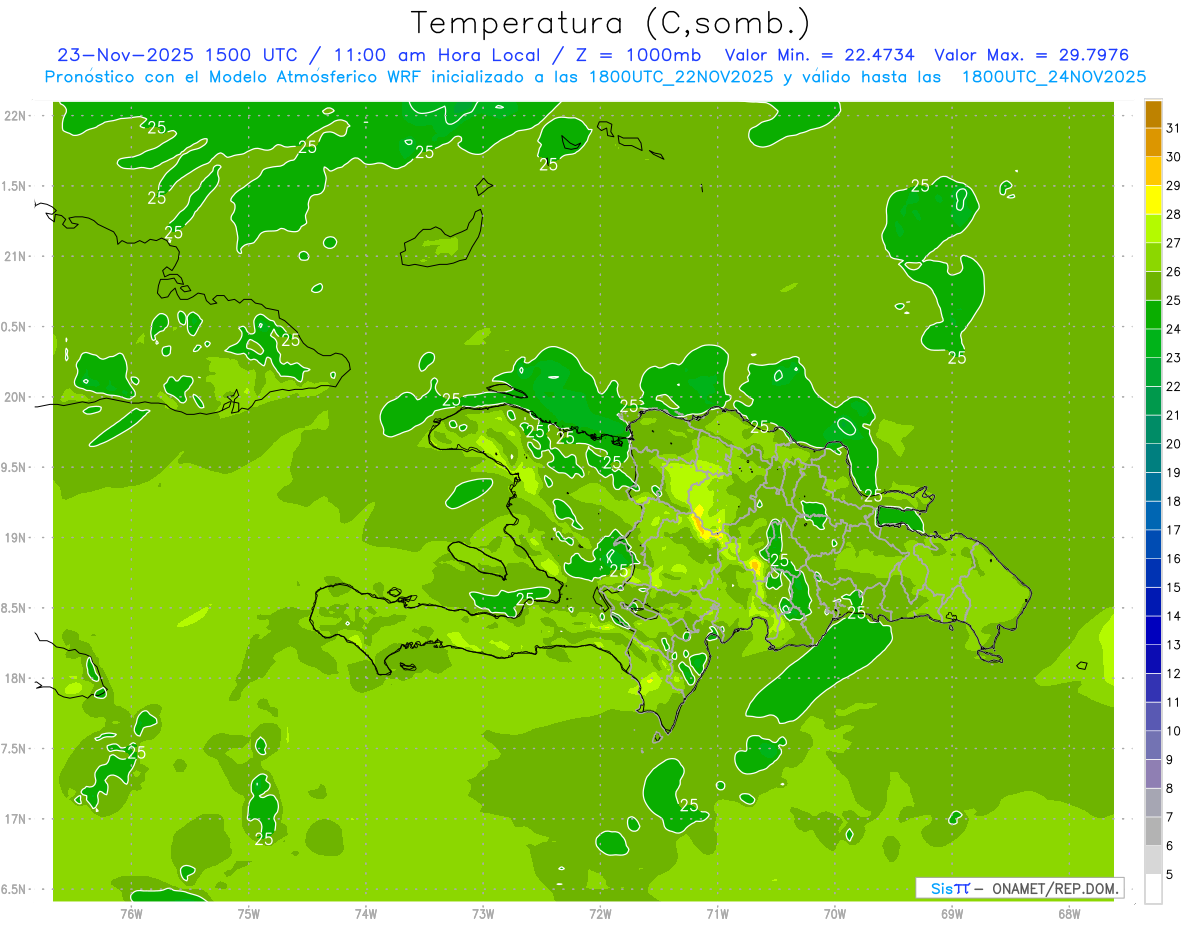This screenshot has width=1200, height=927.
Task: Click the '19N' latitude label
Action: pyautogui.click(x=15, y=538)
